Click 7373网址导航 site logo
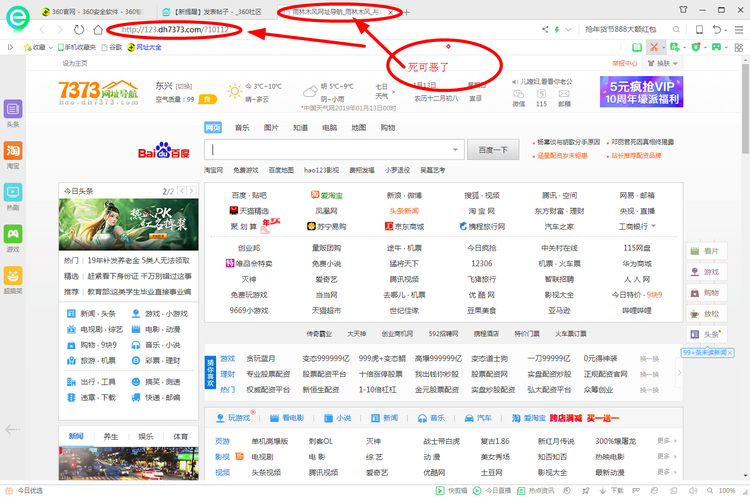 click(x=98, y=92)
